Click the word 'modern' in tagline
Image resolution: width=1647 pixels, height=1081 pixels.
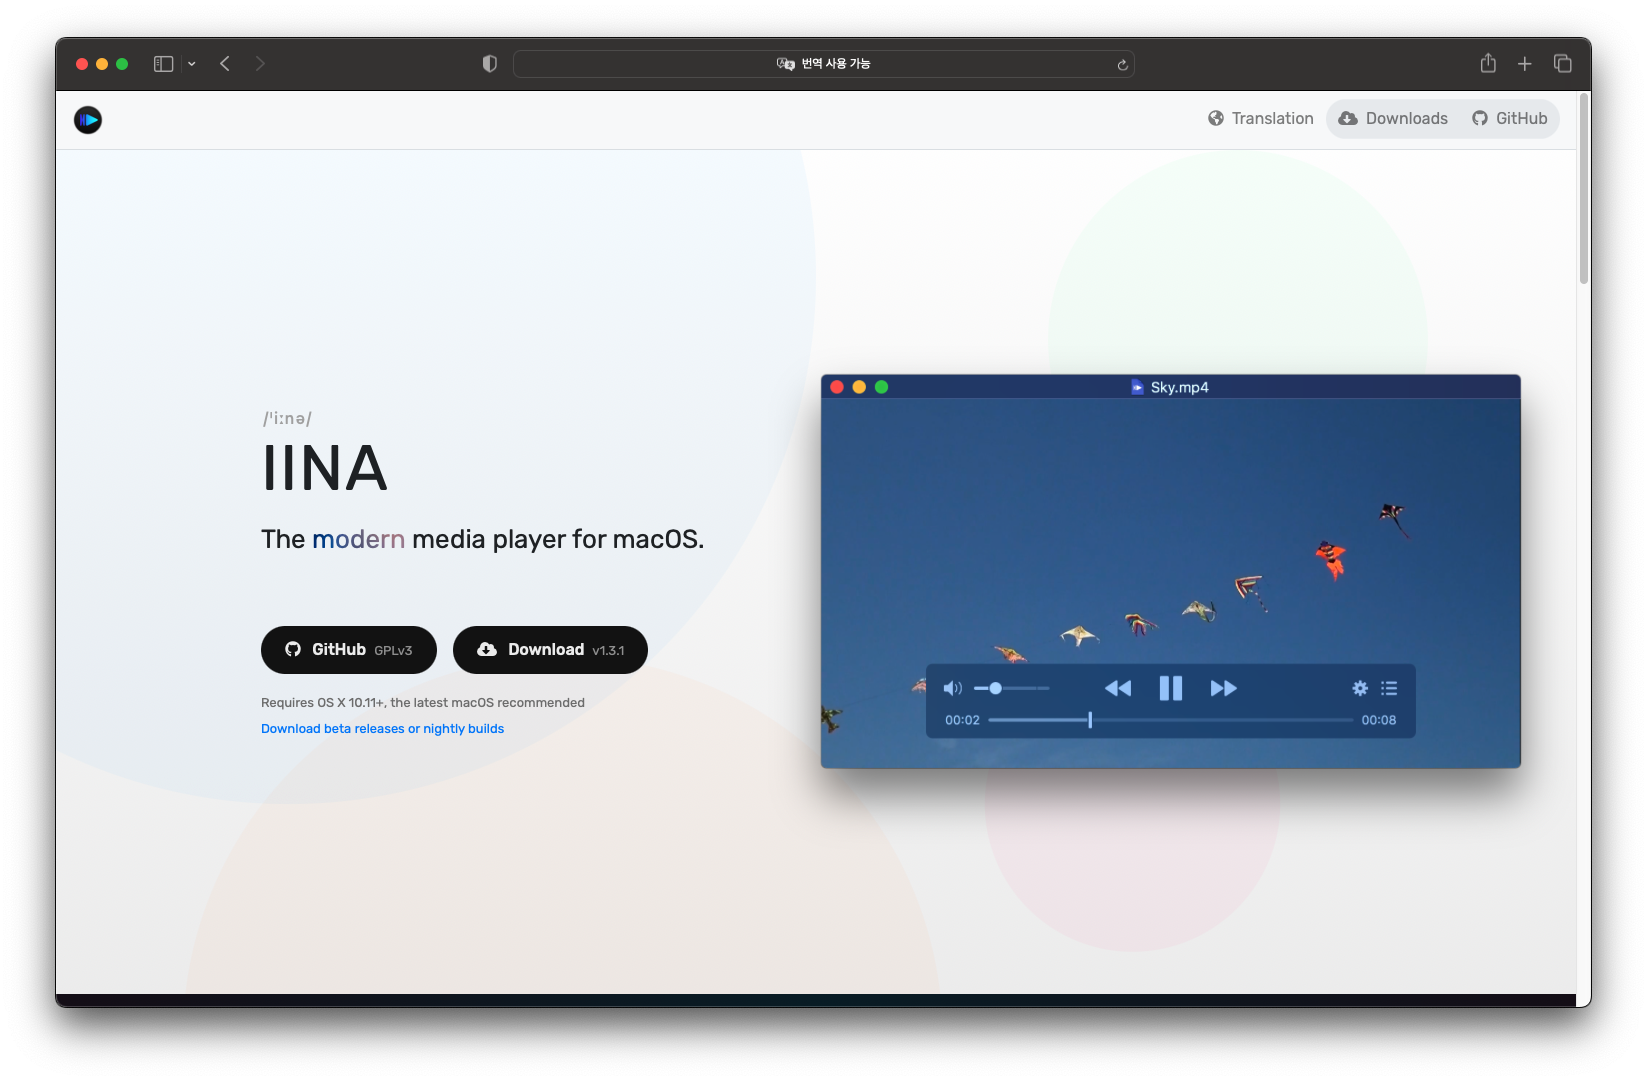click(x=358, y=539)
